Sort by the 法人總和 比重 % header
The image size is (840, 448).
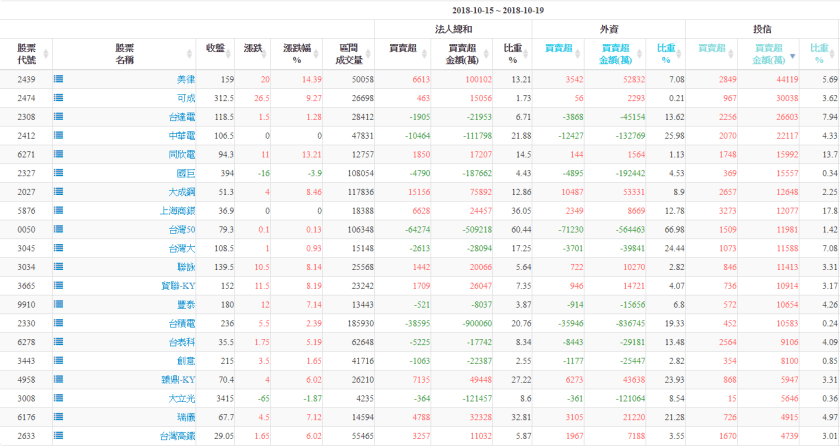511,54
